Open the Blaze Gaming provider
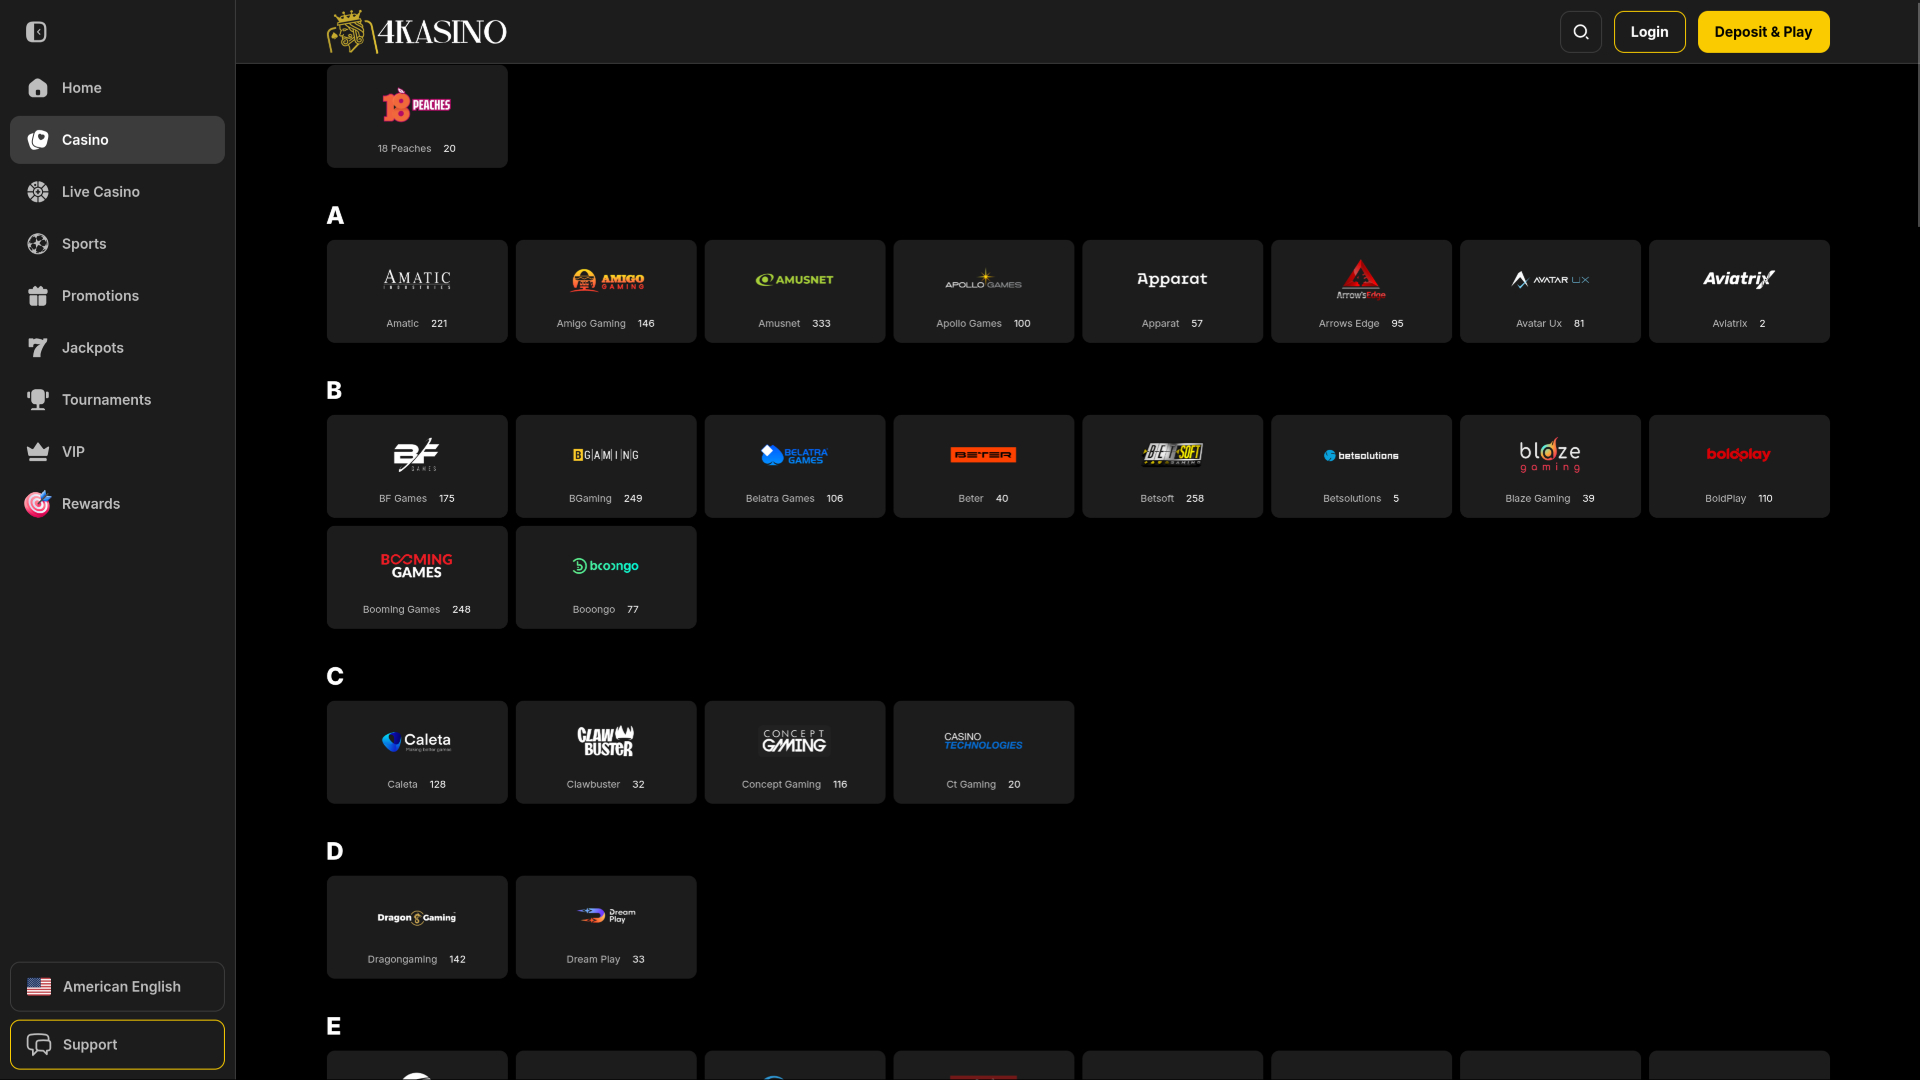 (x=1550, y=466)
